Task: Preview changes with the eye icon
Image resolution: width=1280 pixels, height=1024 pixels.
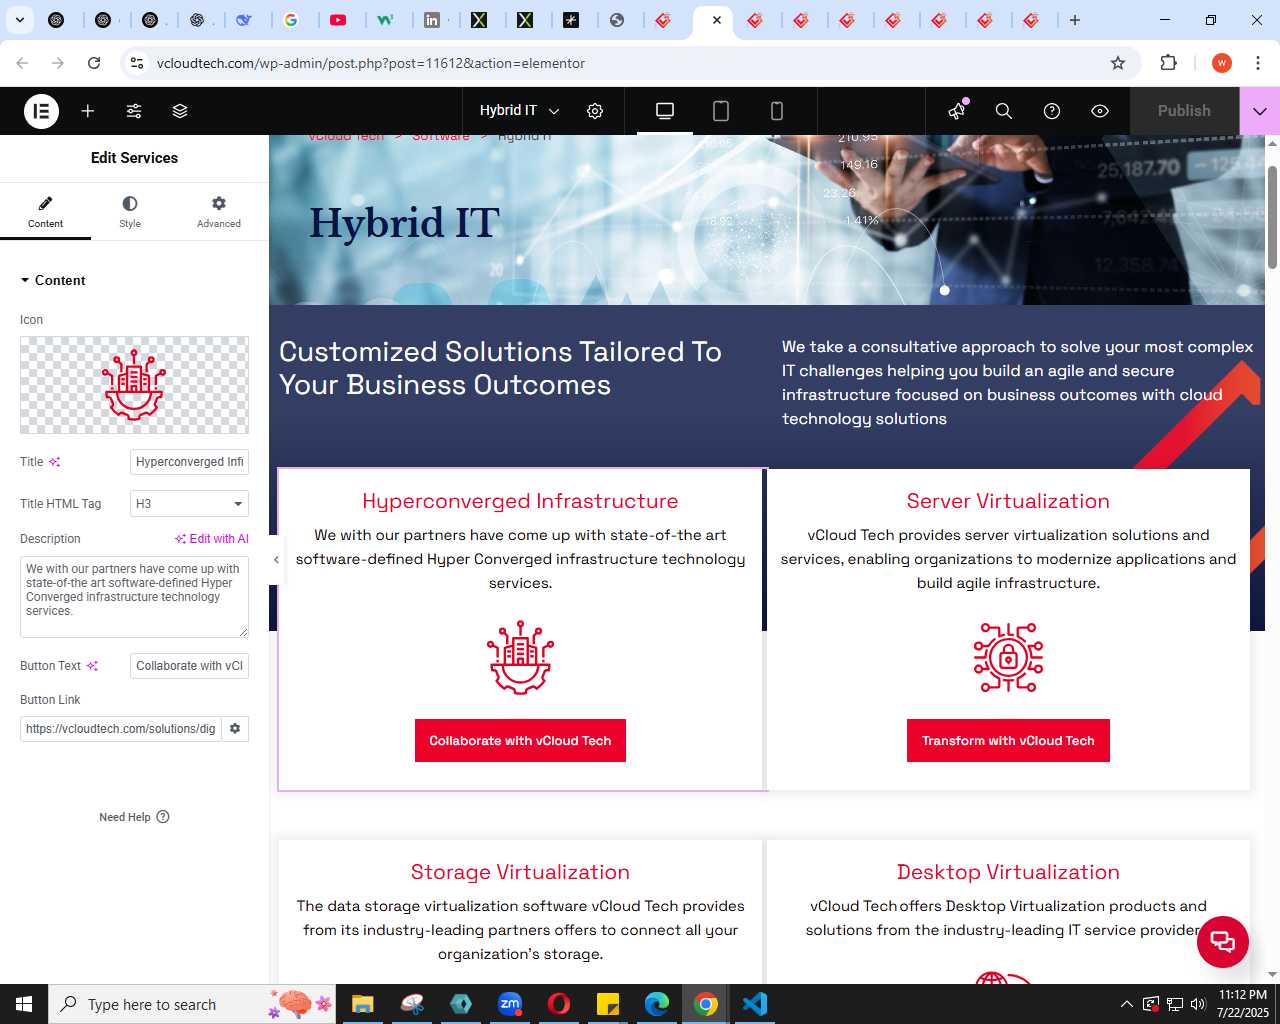Action: point(1100,111)
